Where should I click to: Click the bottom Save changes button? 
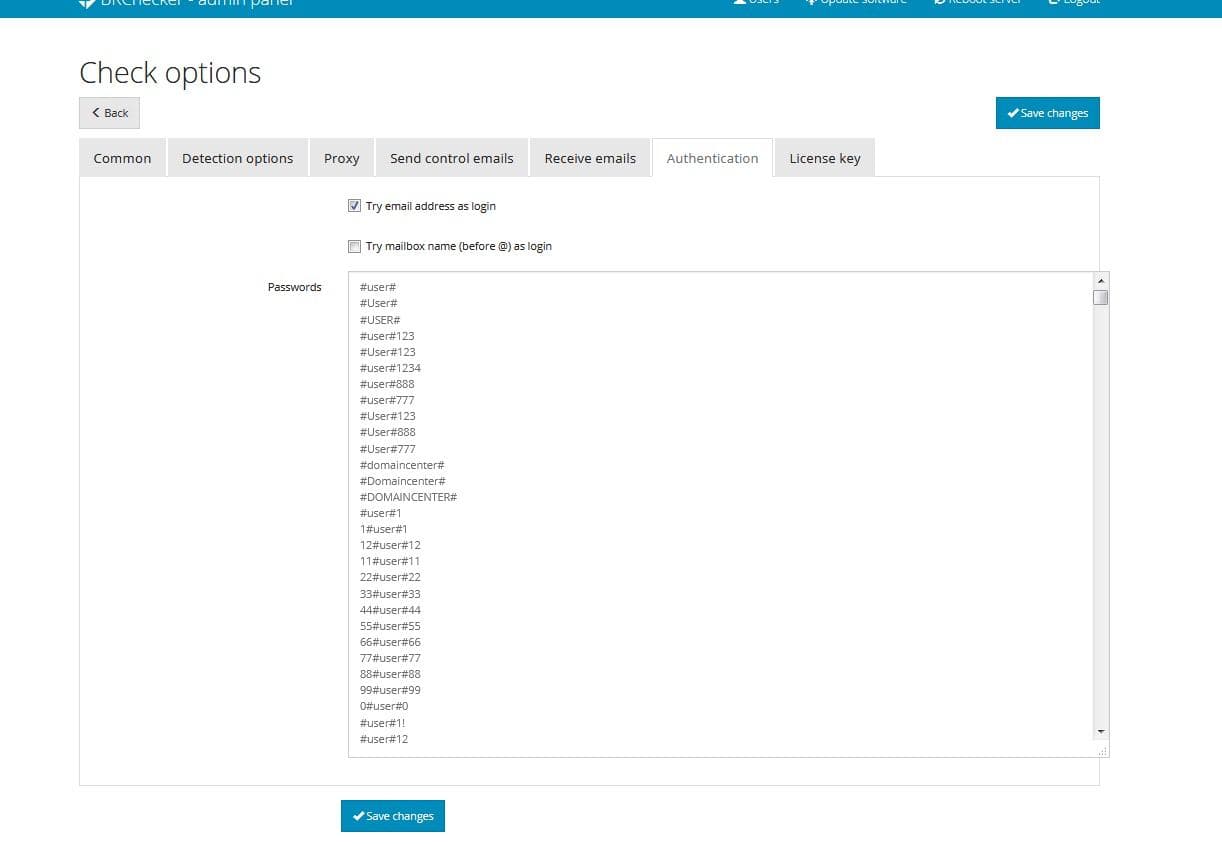tap(393, 816)
